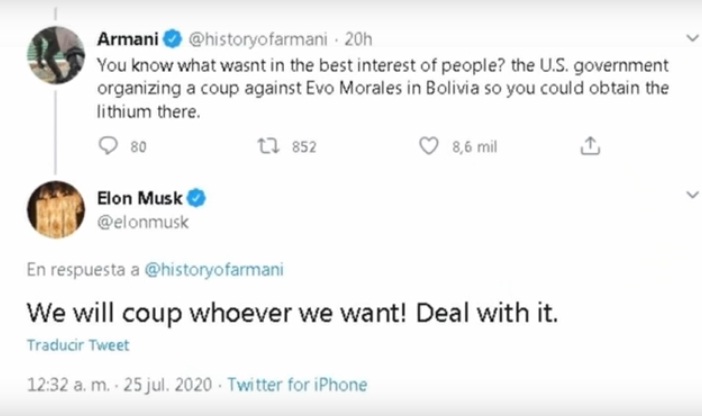Click Armani's blue verified badge
This screenshot has width=702, height=416.
[x=172, y=40]
